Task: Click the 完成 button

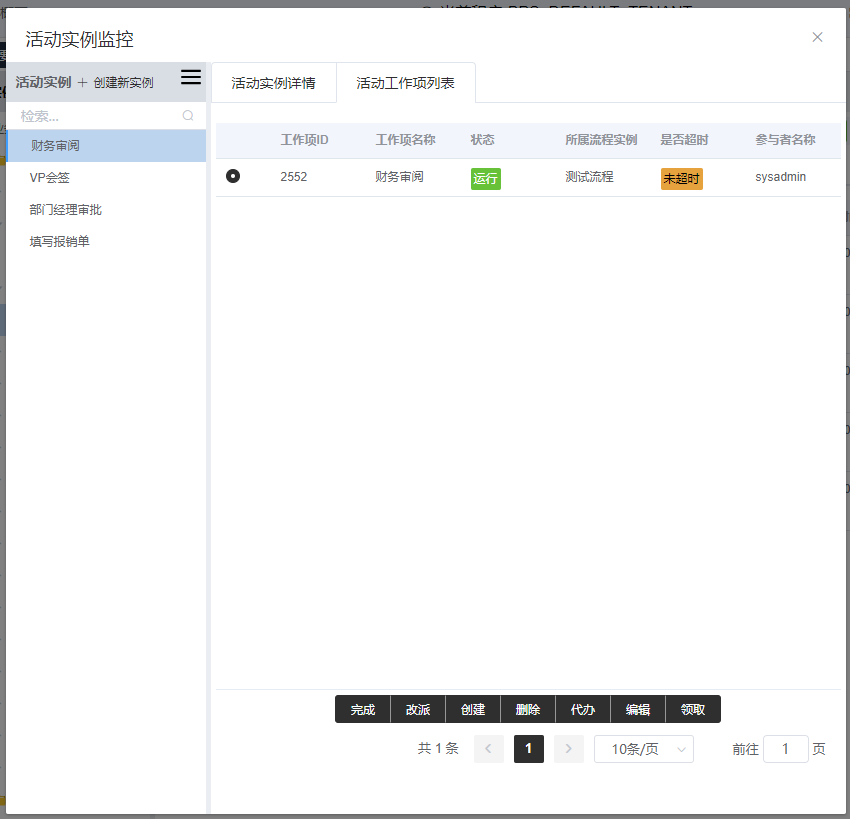Action: point(362,710)
